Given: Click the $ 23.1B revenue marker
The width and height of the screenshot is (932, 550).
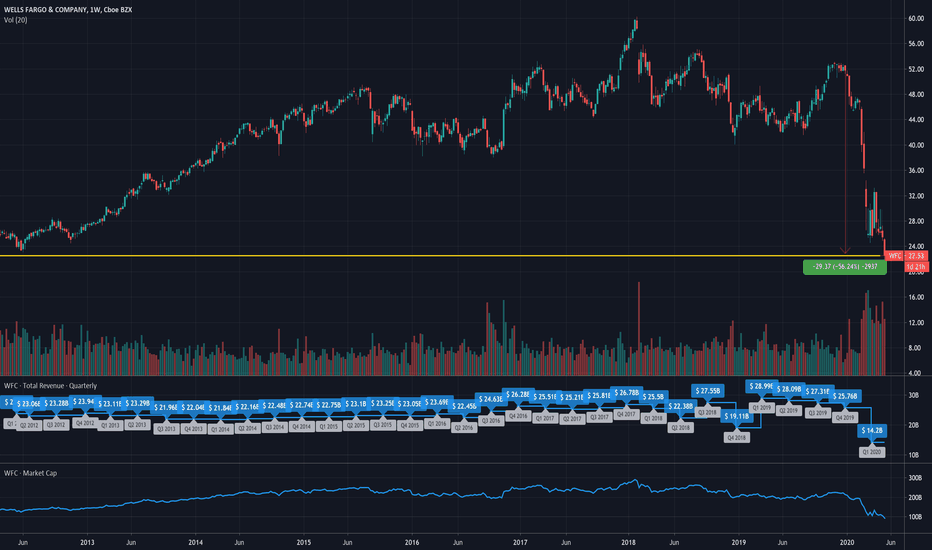Looking at the screenshot, I should click(x=355, y=404).
